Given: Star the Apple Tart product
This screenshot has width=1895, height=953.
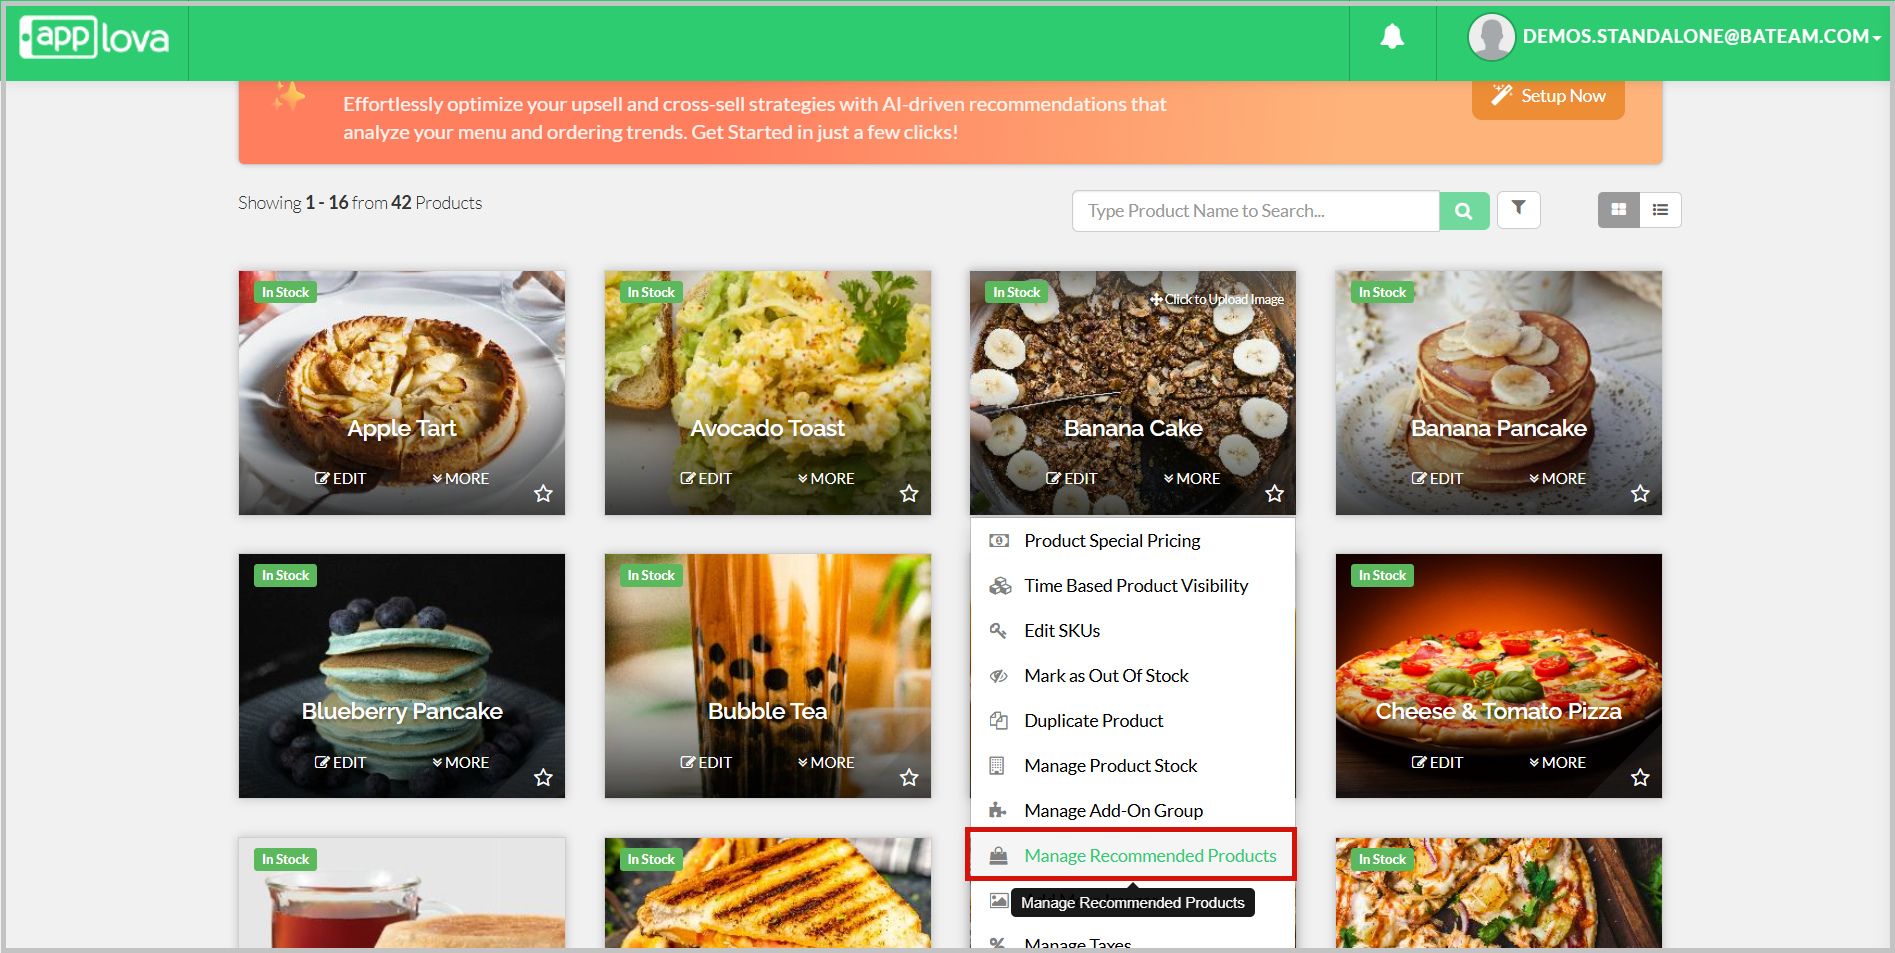Looking at the screenshot, I should pos(543,493).
